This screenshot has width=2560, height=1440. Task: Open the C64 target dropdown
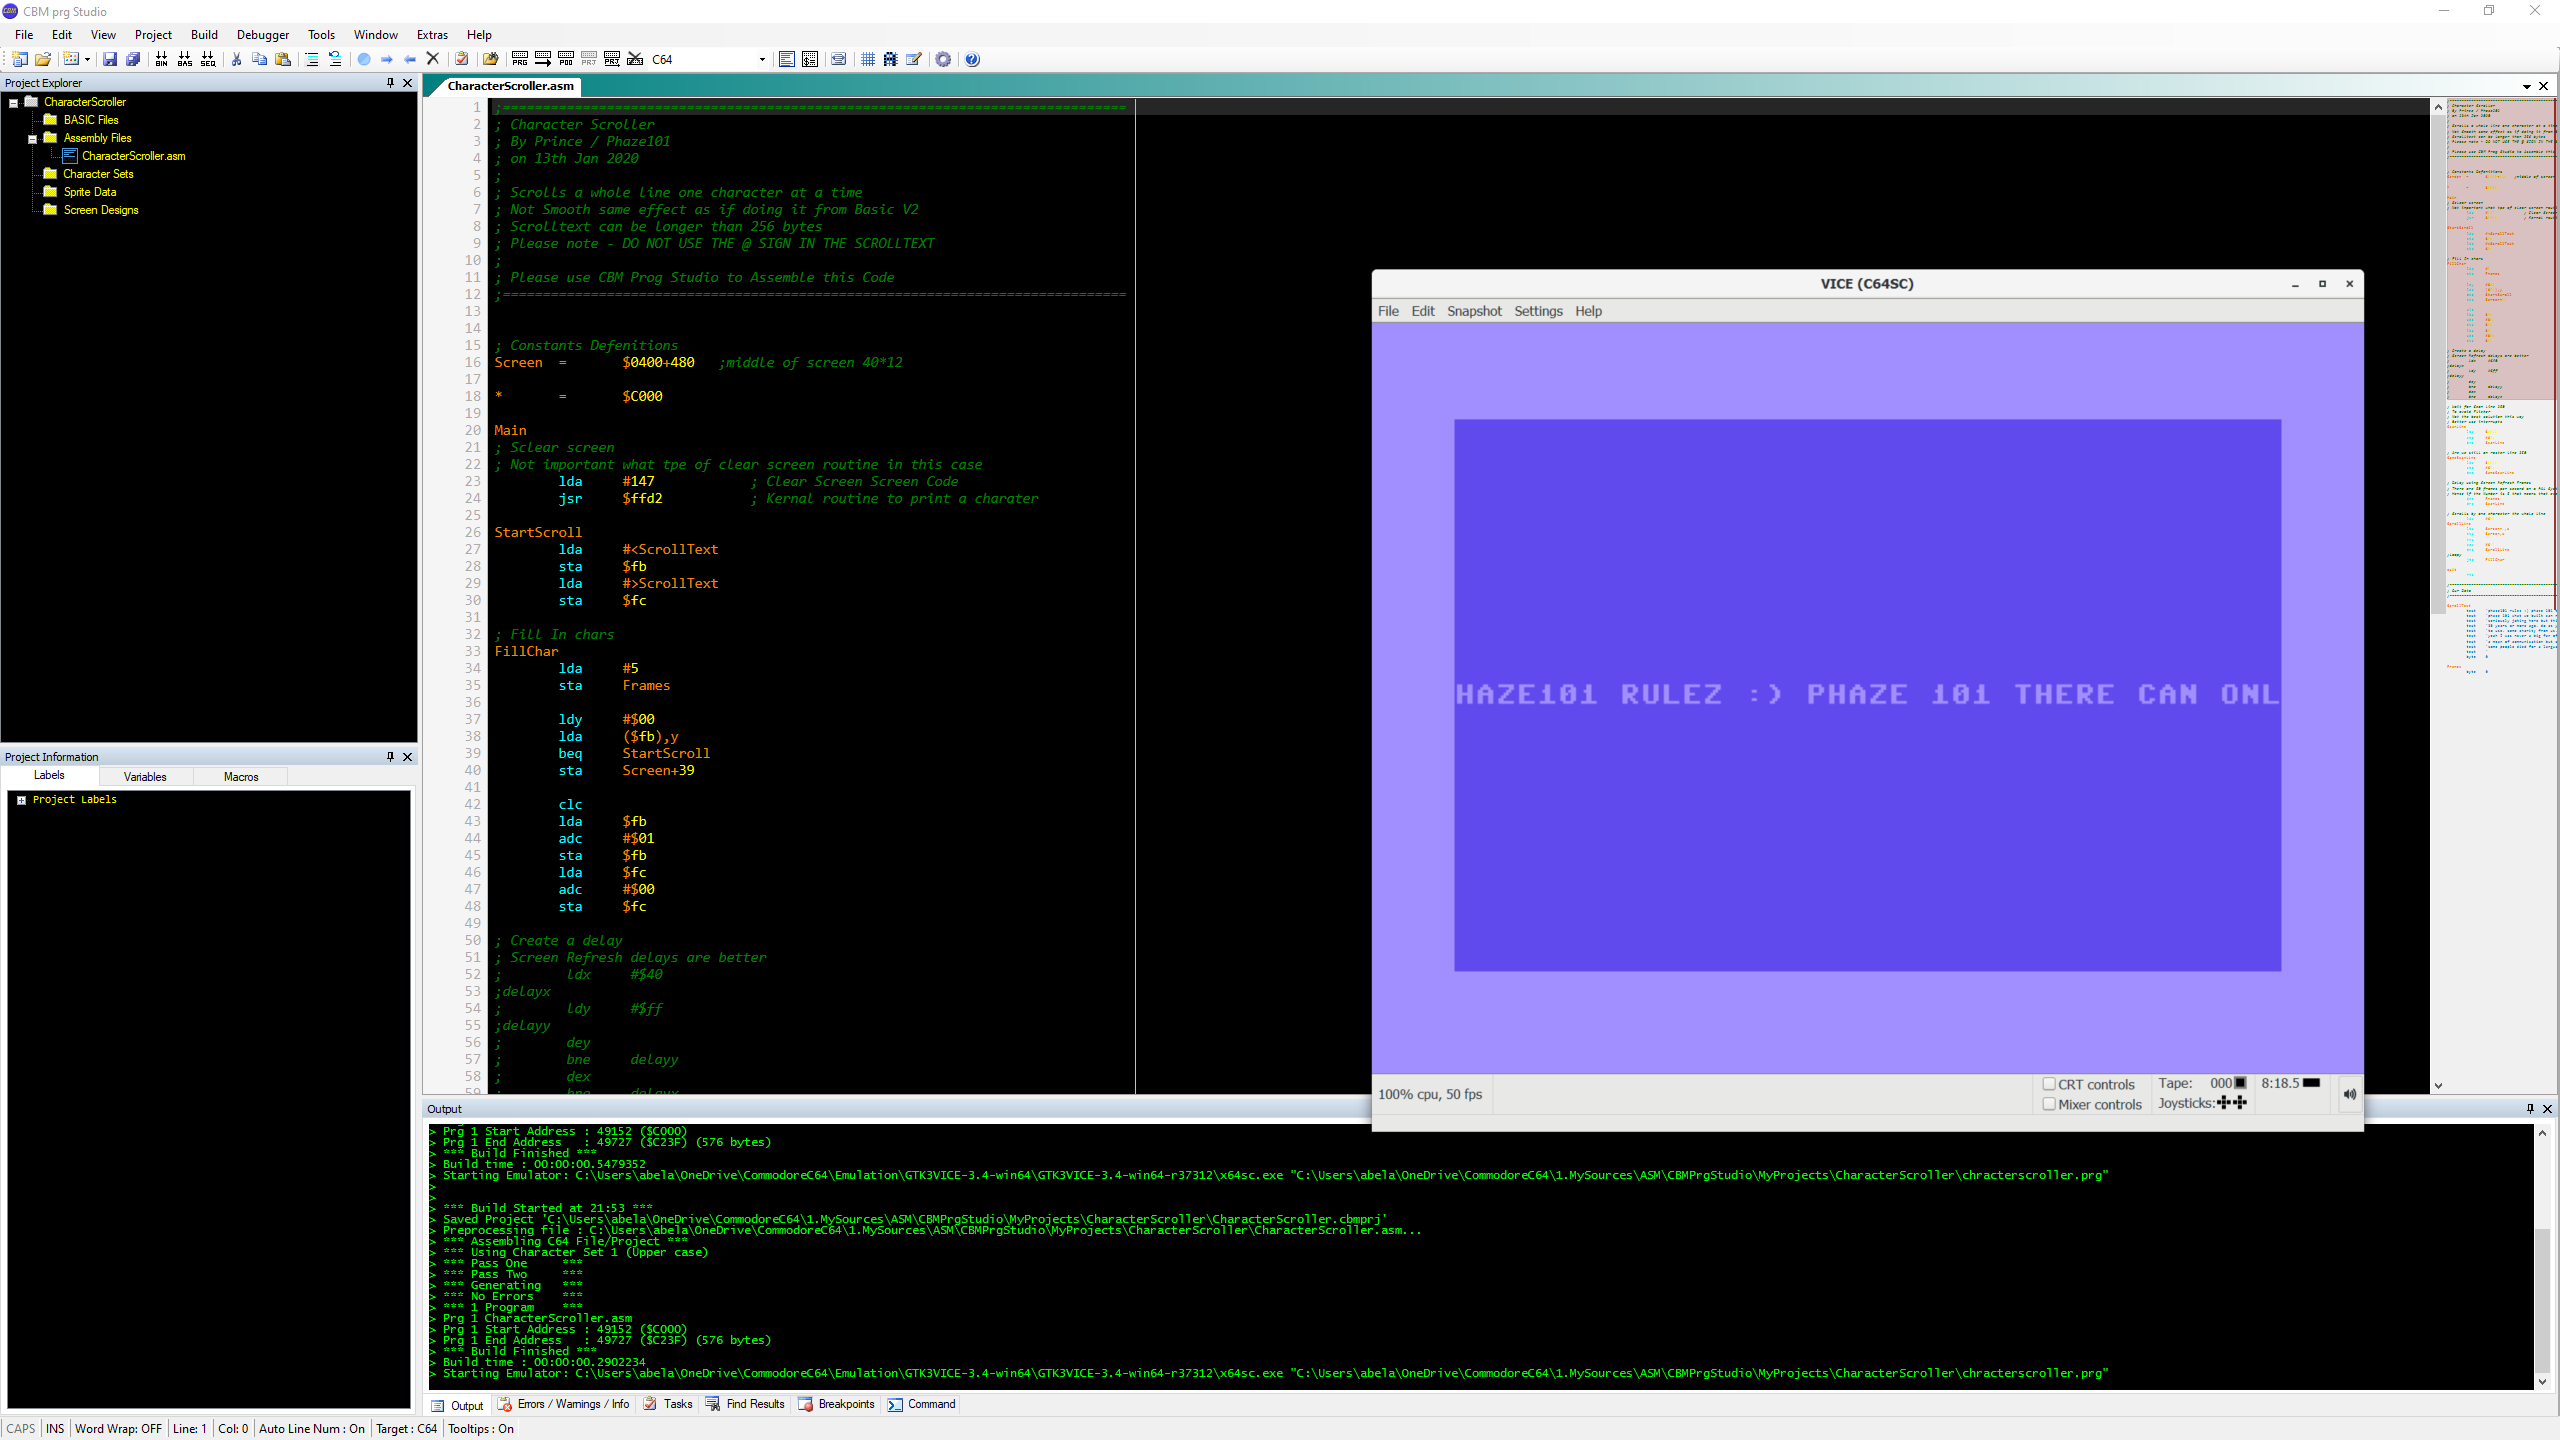point(761,59)
